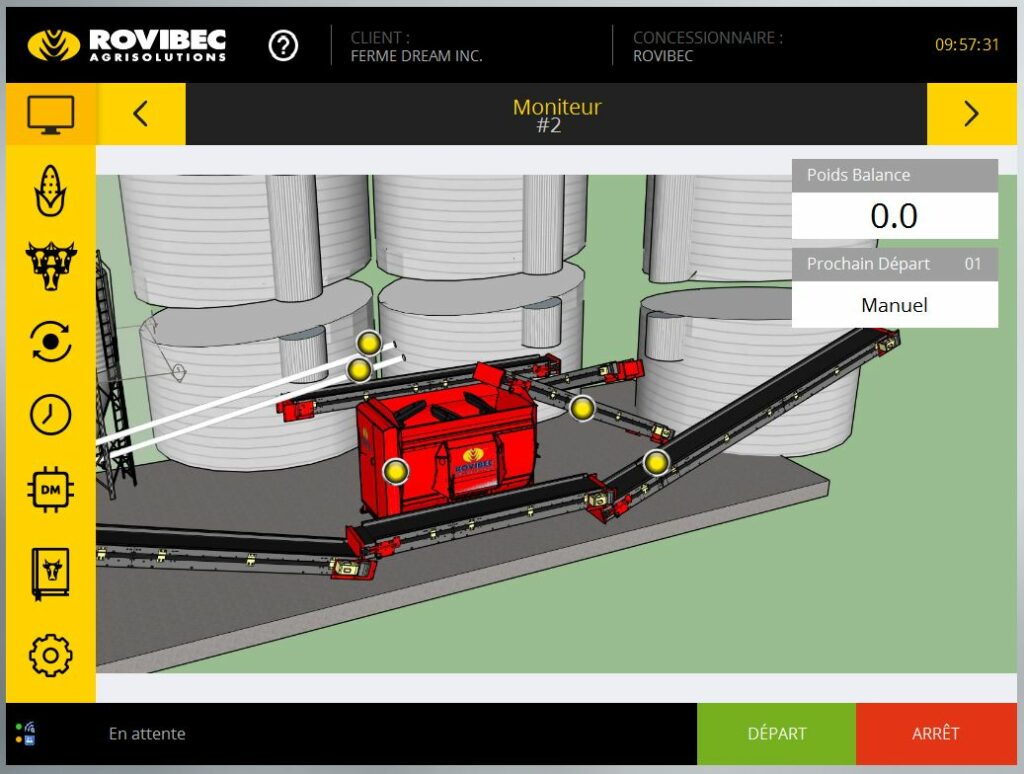The image size is (1024, 774).
Task: Go to previous monitor with left chevron
Action: click(x=140, y=114)
